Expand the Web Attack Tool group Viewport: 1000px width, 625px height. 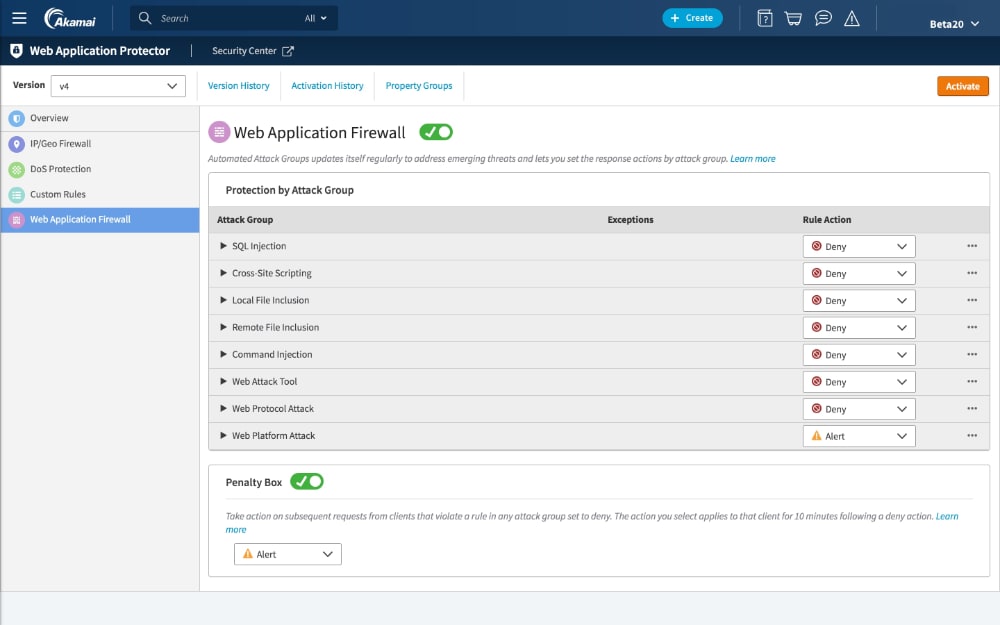click(223, 381)
